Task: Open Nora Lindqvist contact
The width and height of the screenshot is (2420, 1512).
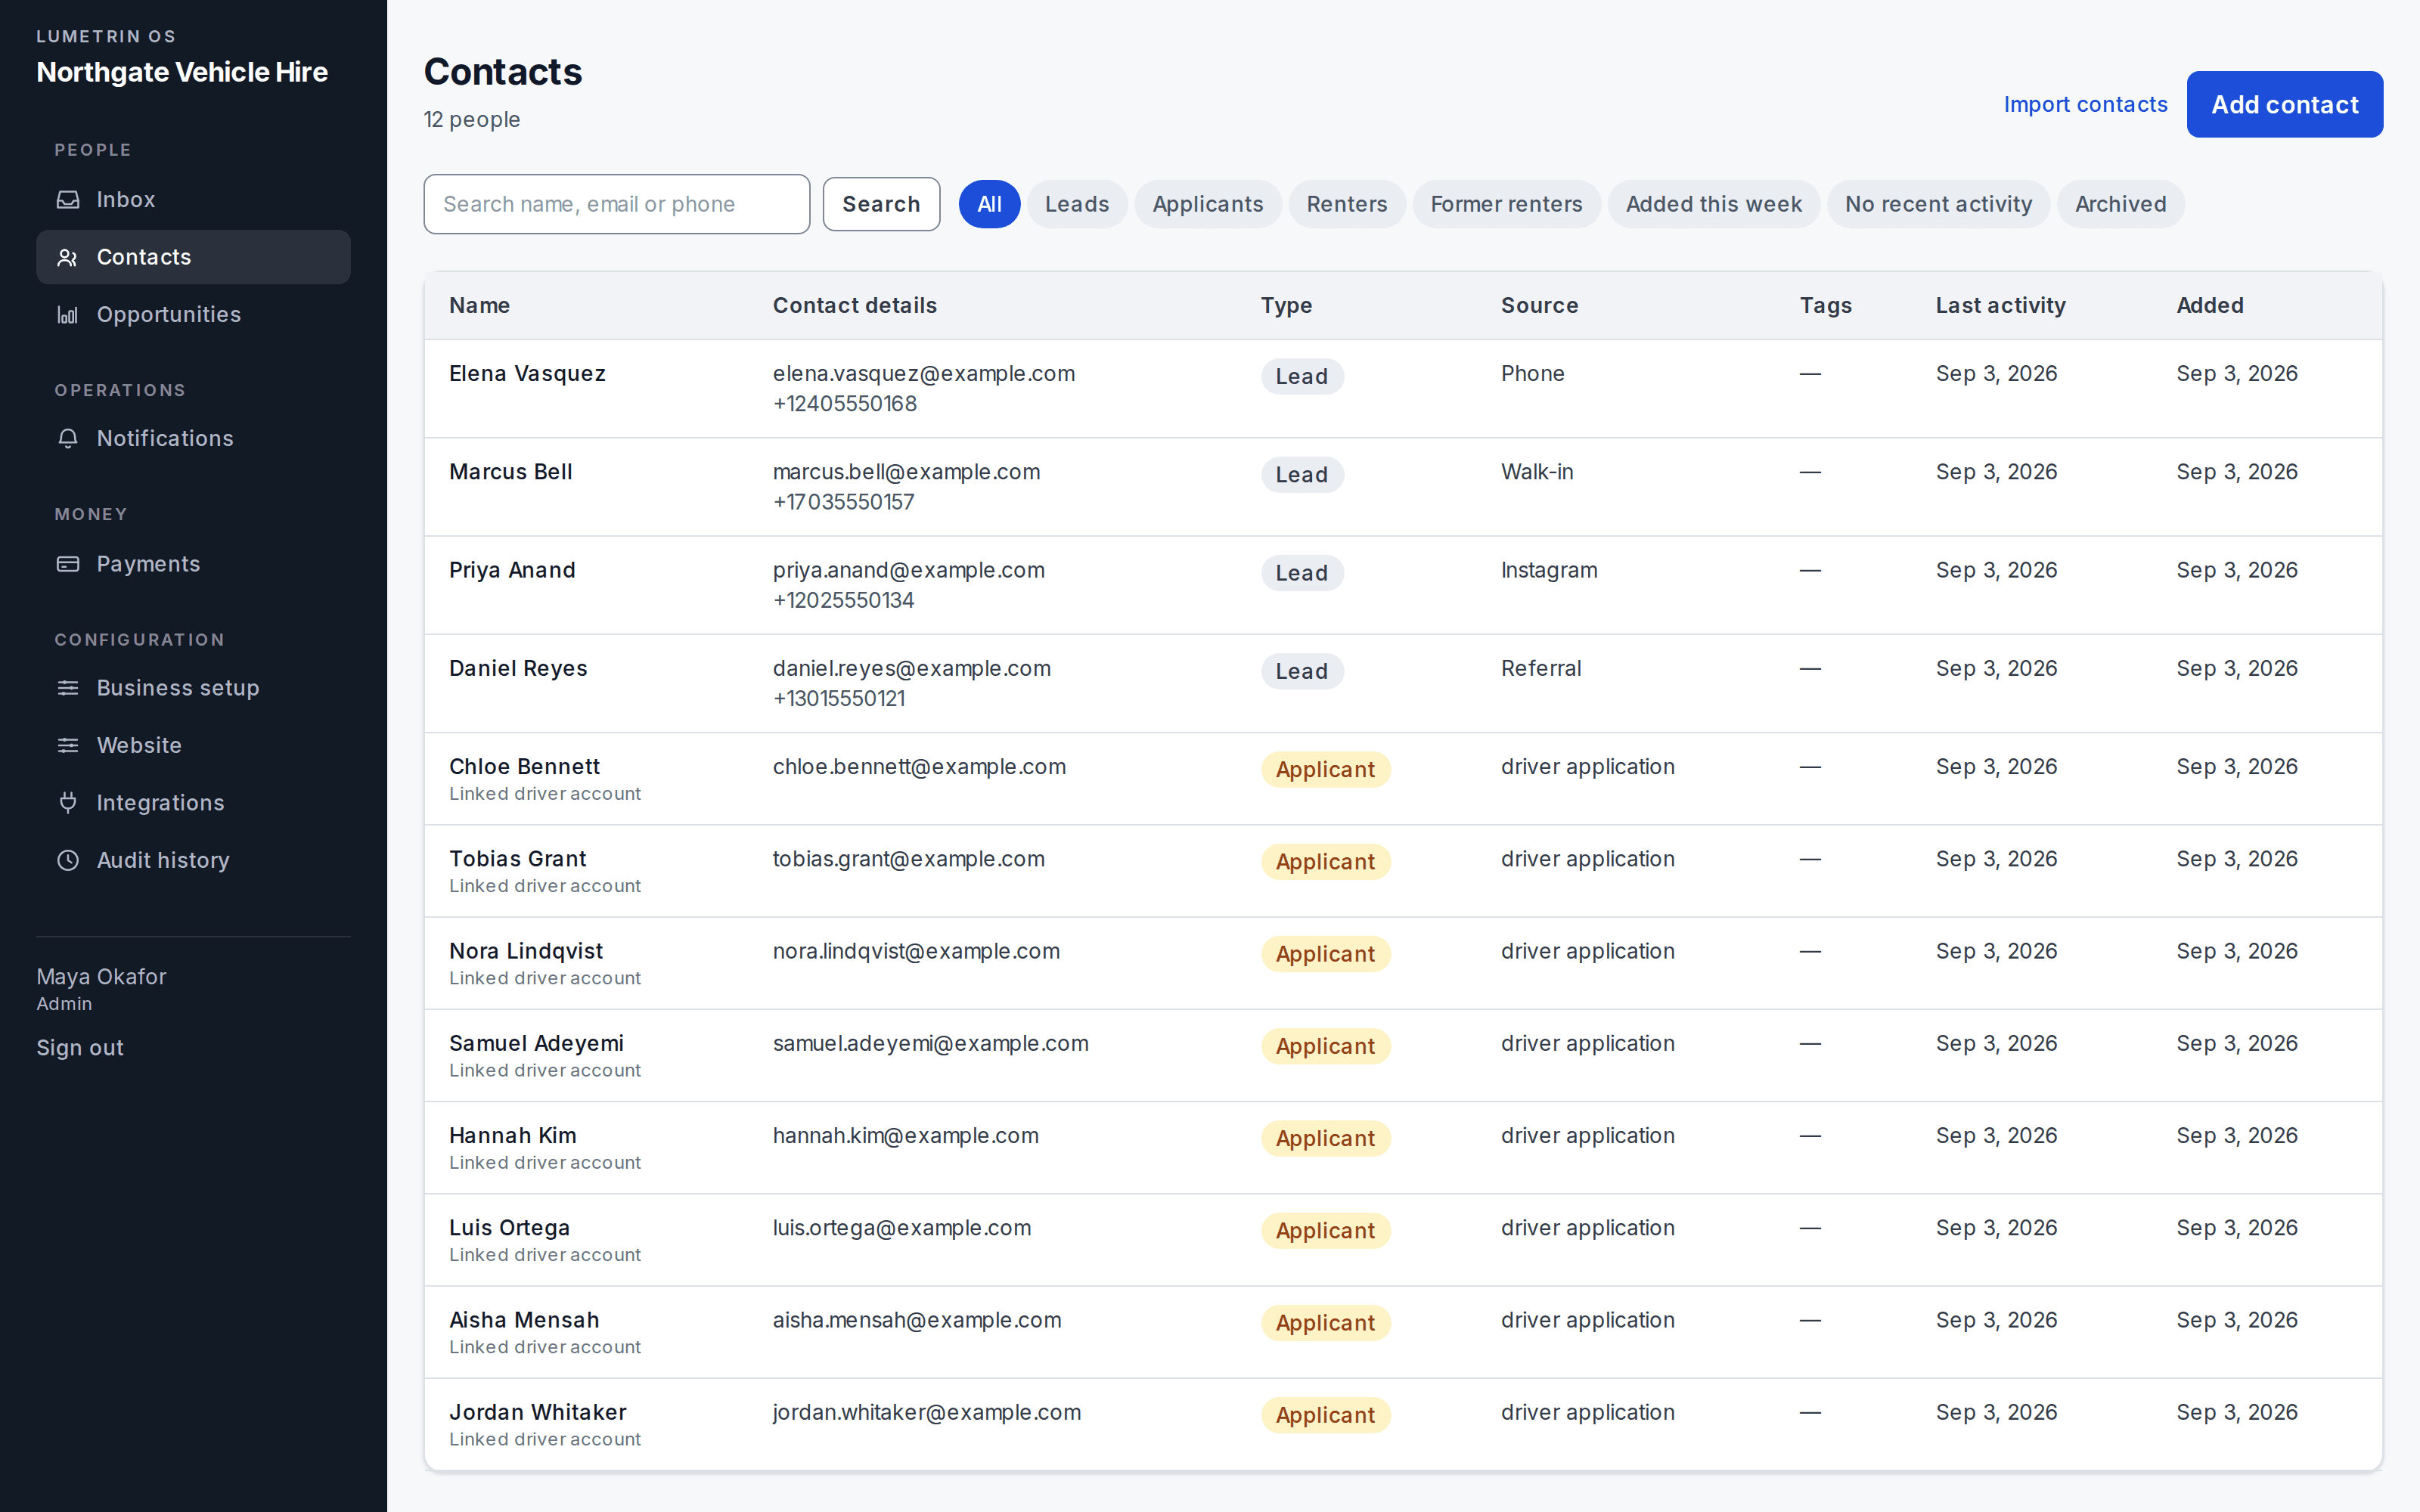Action: (526, 951)
